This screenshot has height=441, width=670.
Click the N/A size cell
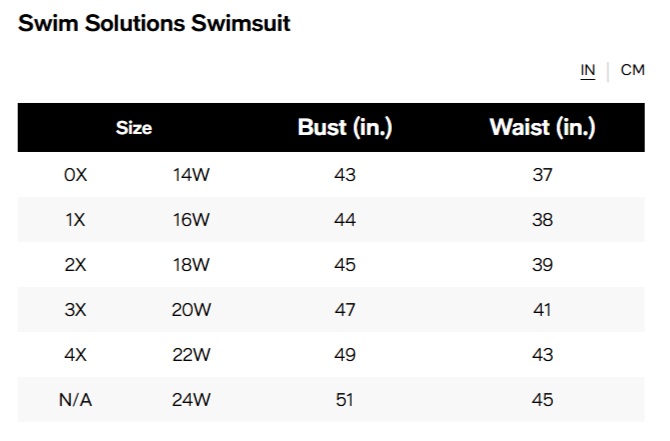click(x=76, y=400)
